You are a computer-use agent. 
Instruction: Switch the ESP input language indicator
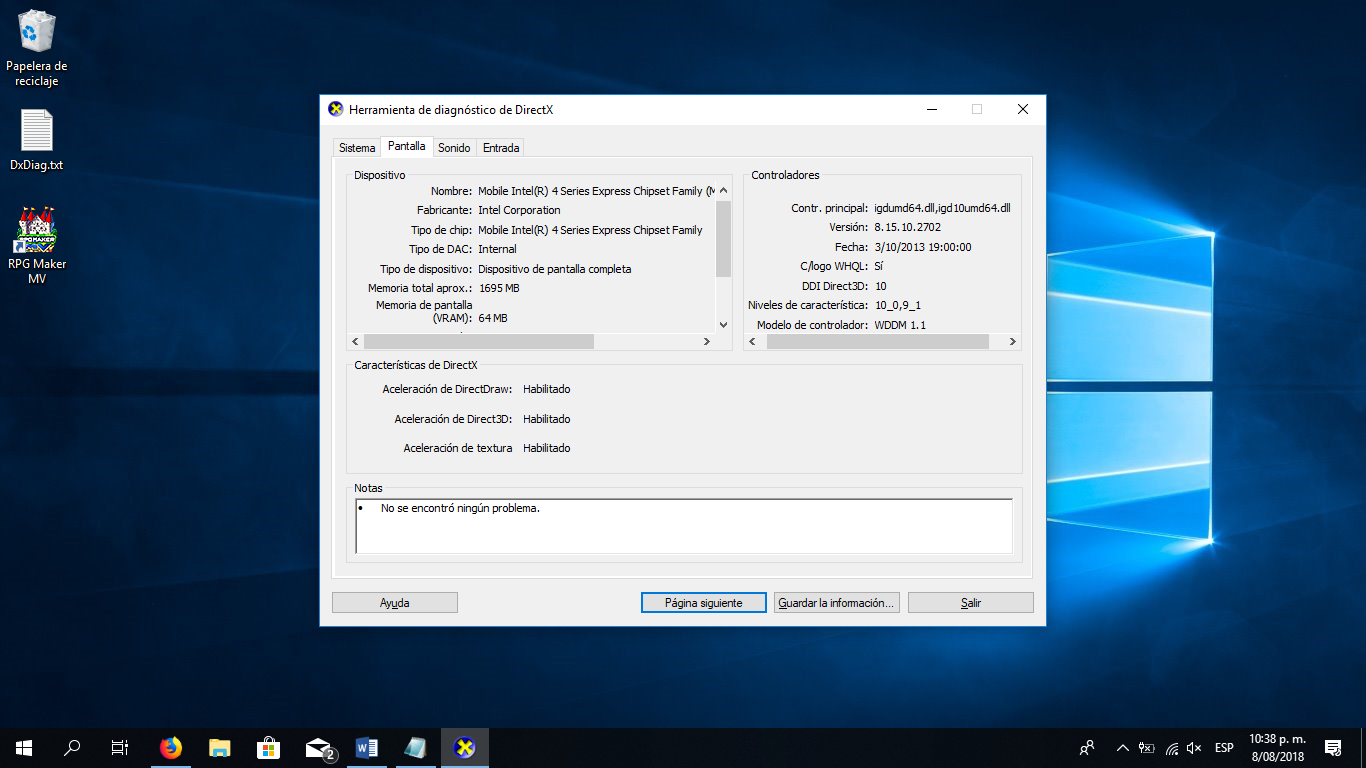coord(1224,747)
